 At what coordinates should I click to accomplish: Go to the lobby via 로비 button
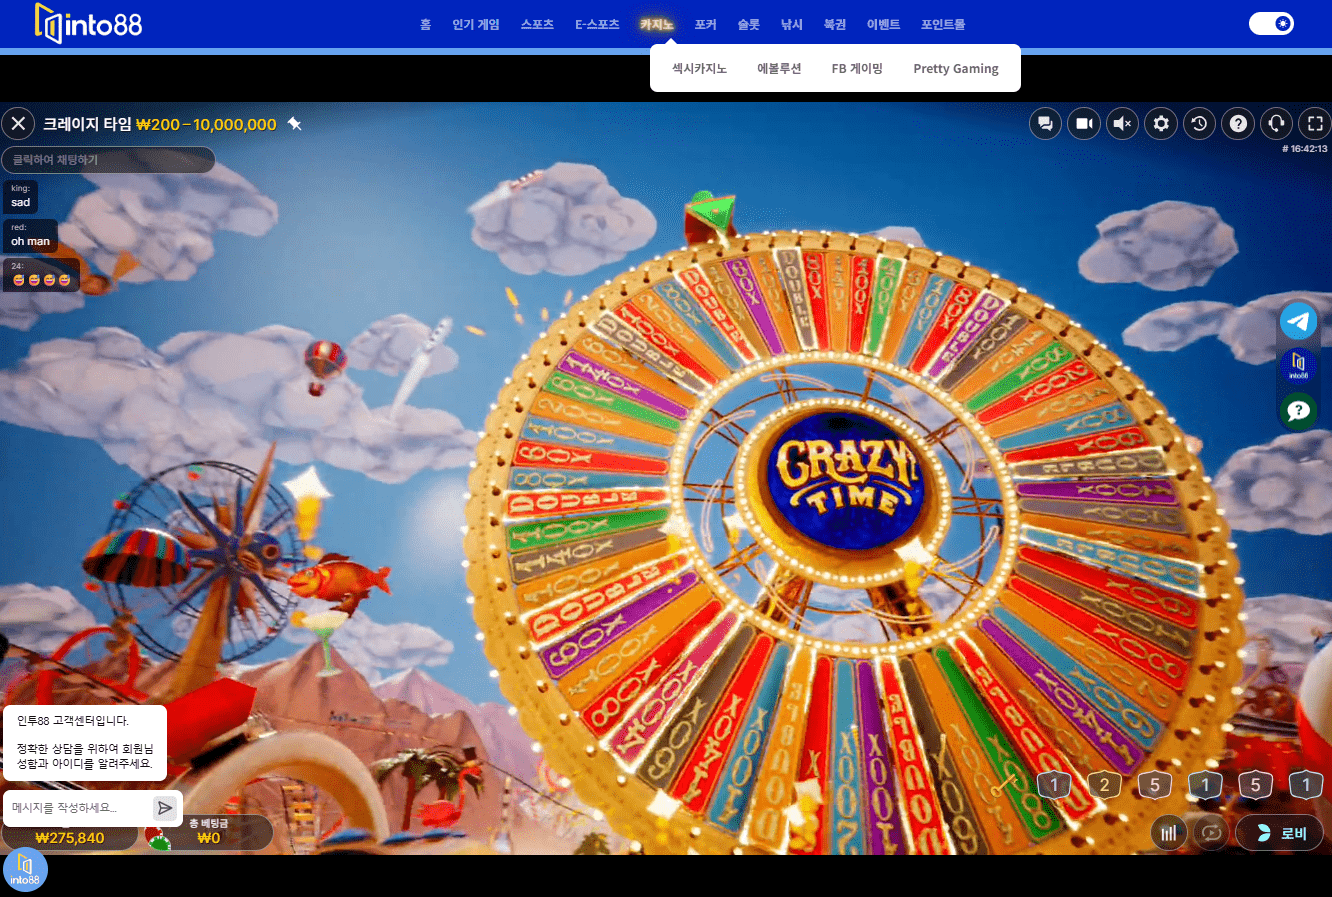click(x=1279, y=833)
